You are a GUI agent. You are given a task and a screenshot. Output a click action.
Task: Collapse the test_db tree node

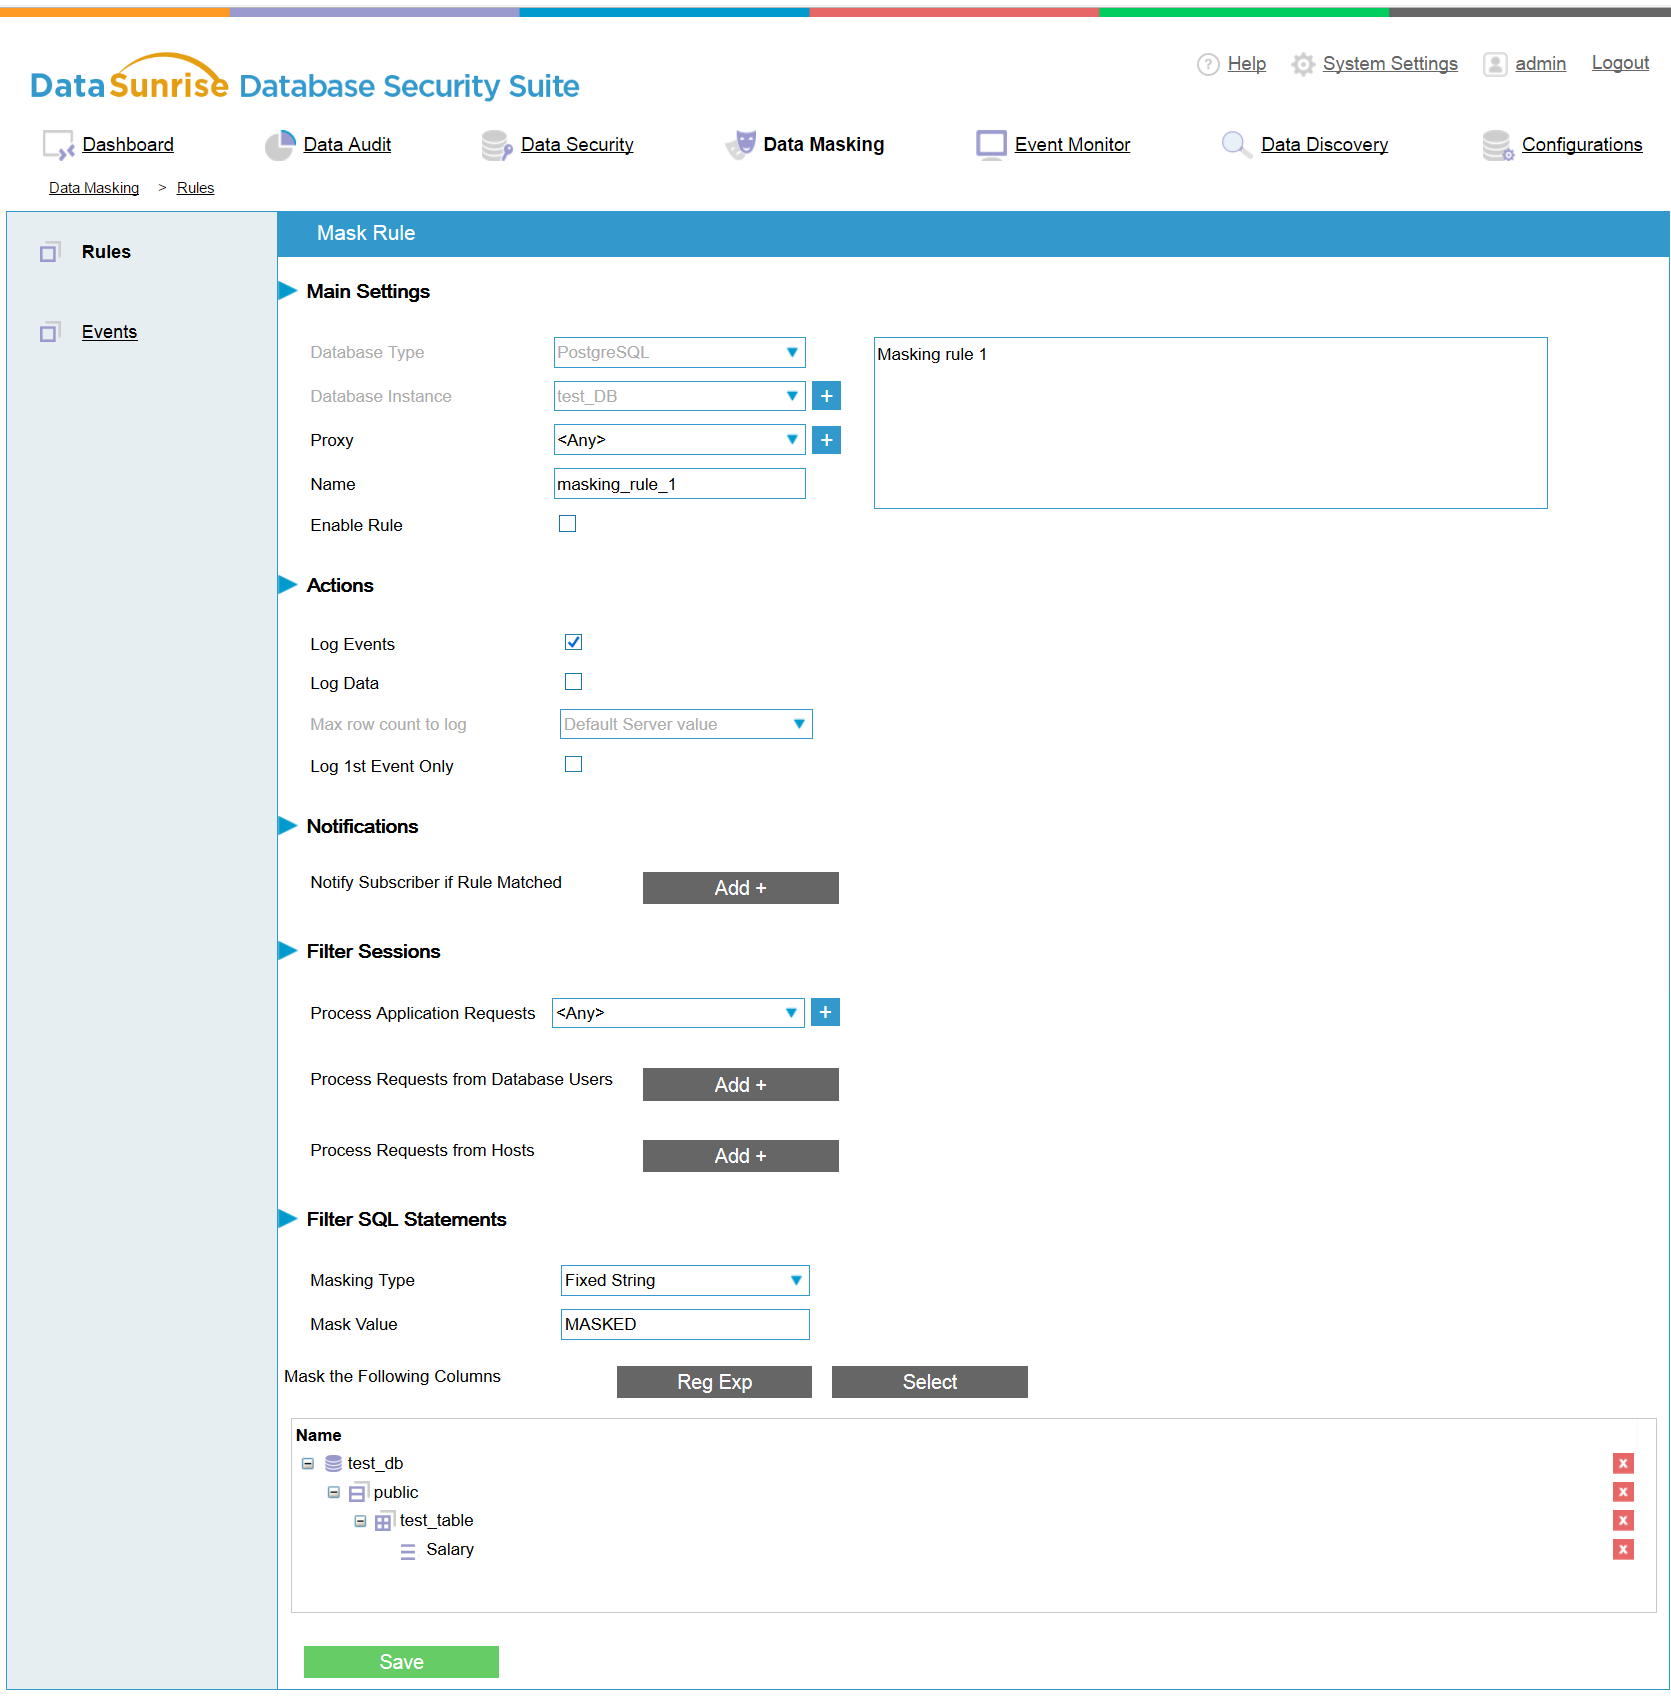pos(308,1464)
